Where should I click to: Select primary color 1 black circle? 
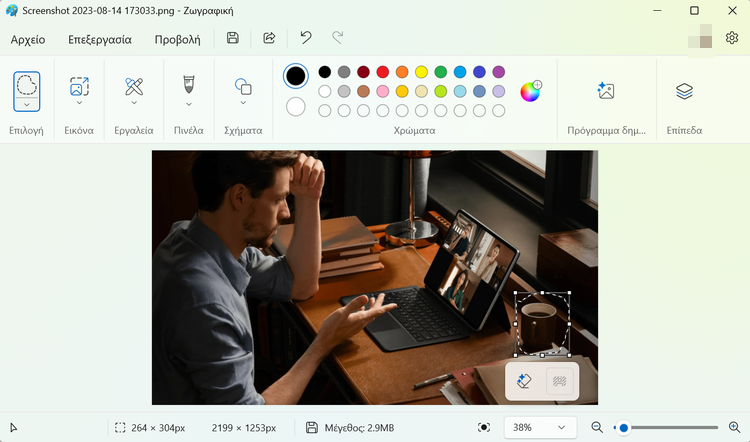coord(296,76)
